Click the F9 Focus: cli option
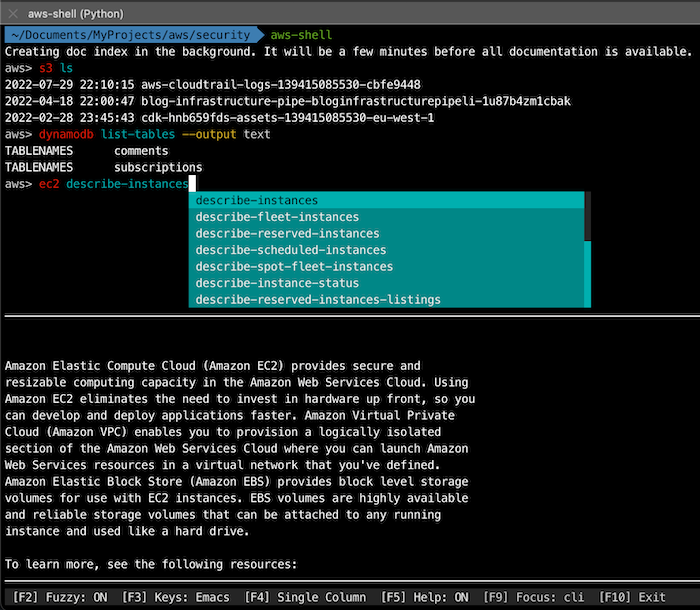 [534, 597]
